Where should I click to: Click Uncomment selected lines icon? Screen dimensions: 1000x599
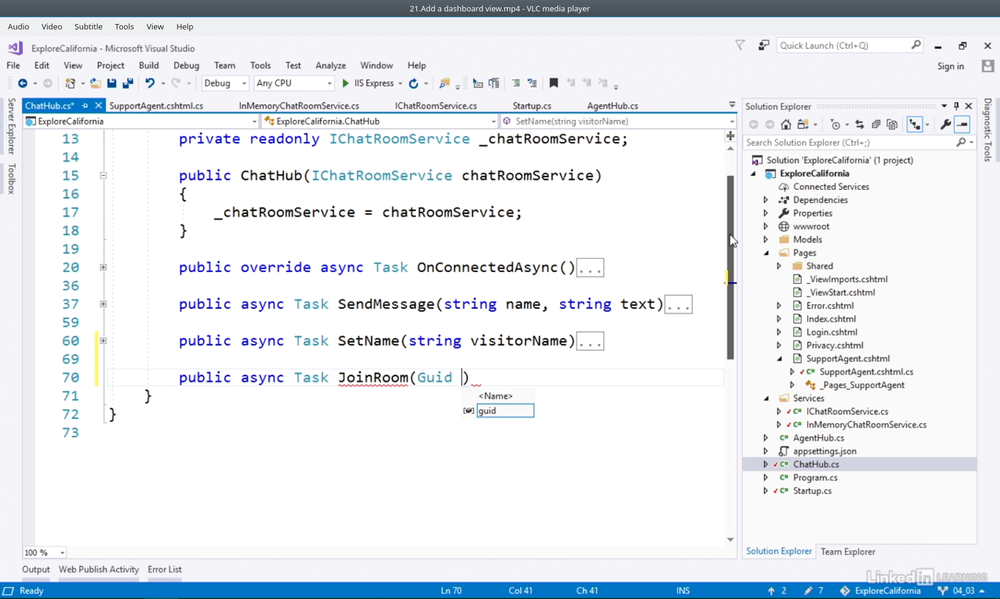(532, 84)
